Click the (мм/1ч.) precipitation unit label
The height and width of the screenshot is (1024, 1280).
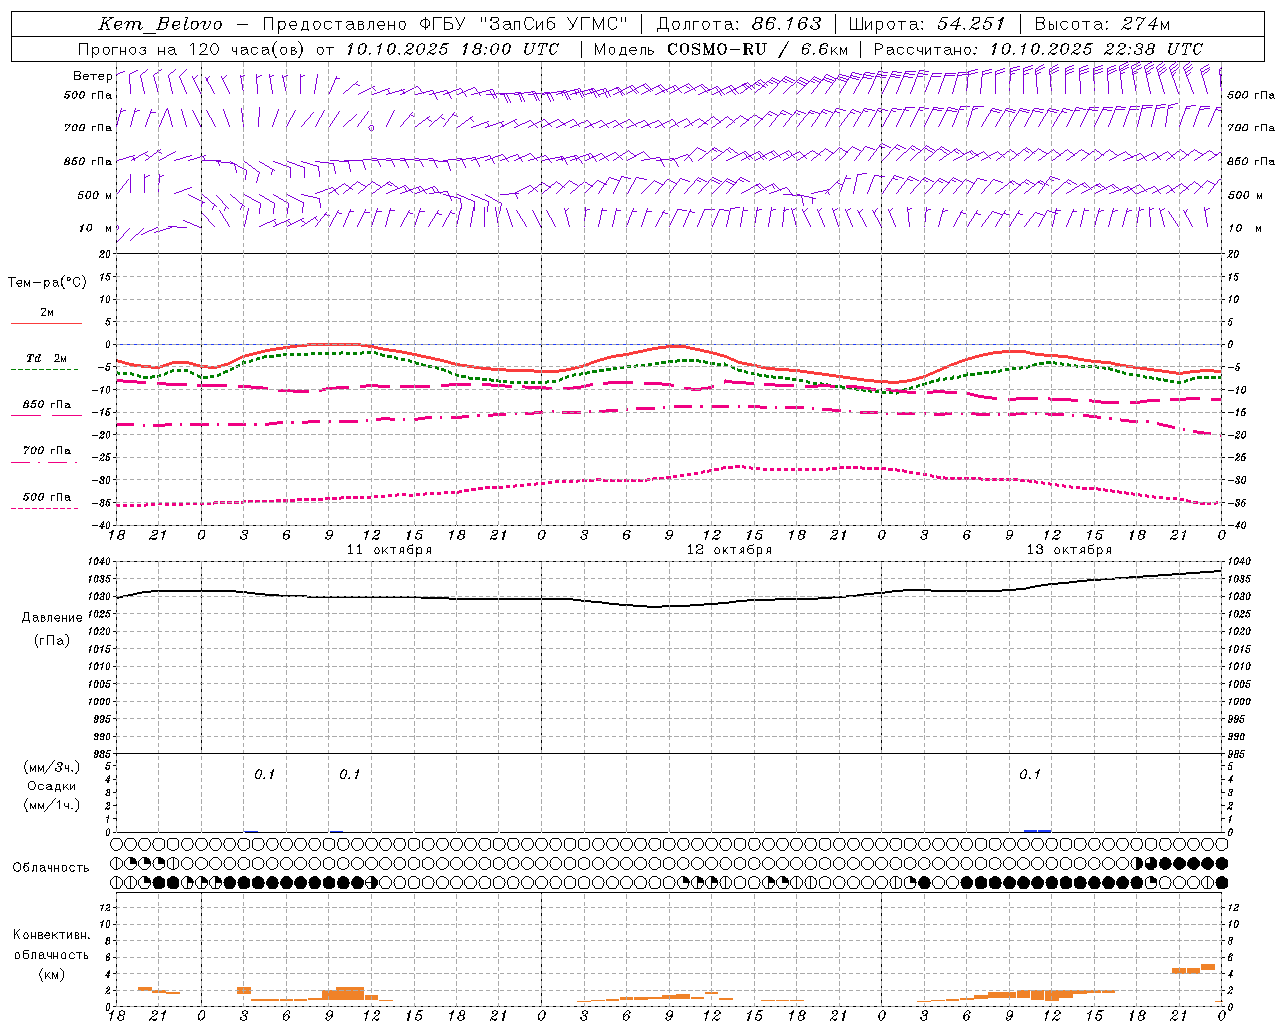click(52, 805)
